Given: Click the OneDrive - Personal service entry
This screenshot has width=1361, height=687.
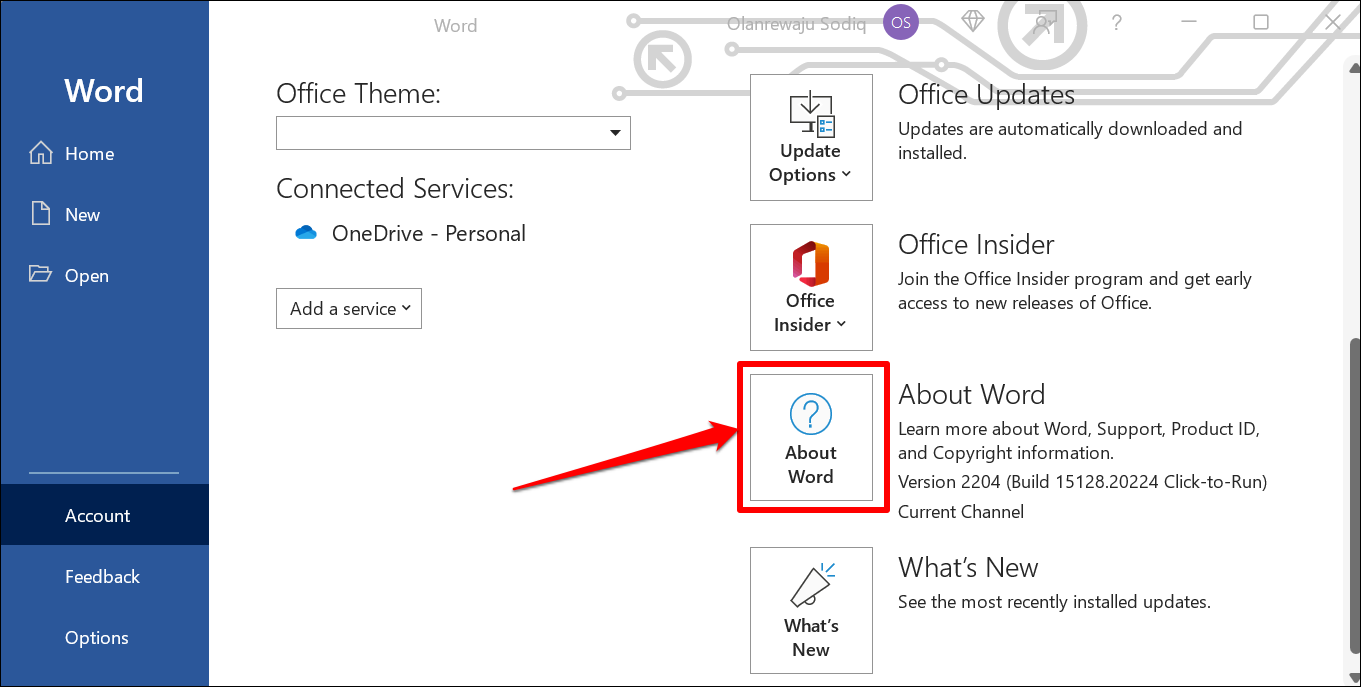Looking at the screenshot, I should 428,234.
